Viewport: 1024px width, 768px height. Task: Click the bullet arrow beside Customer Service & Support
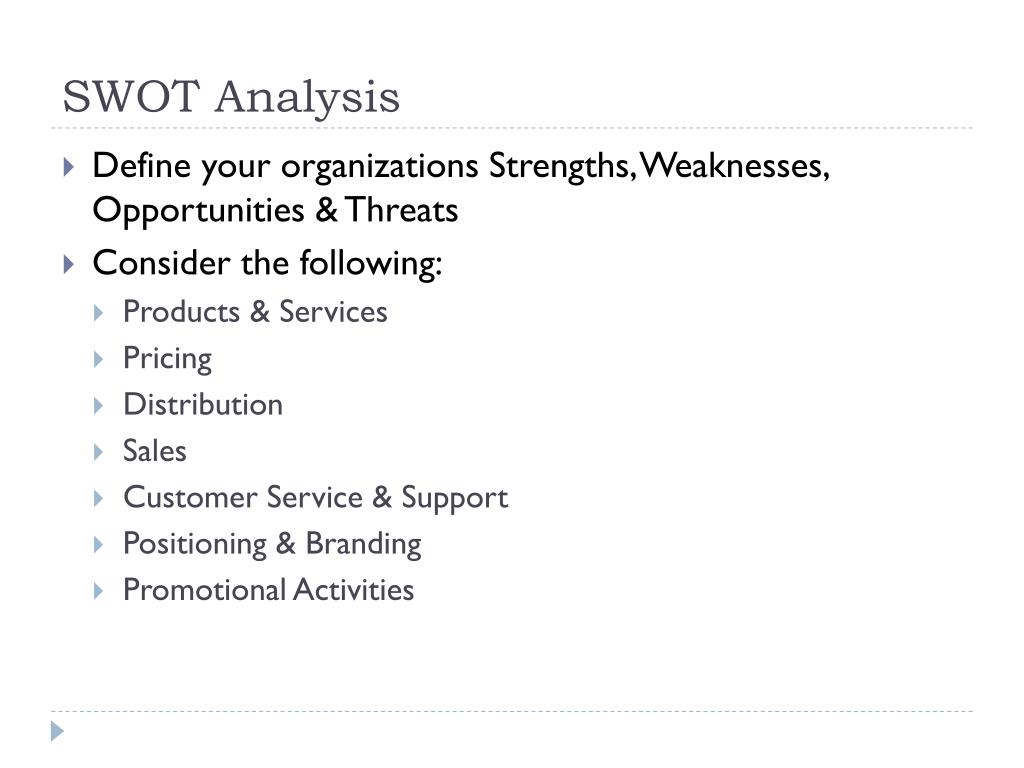click(99, 499)
